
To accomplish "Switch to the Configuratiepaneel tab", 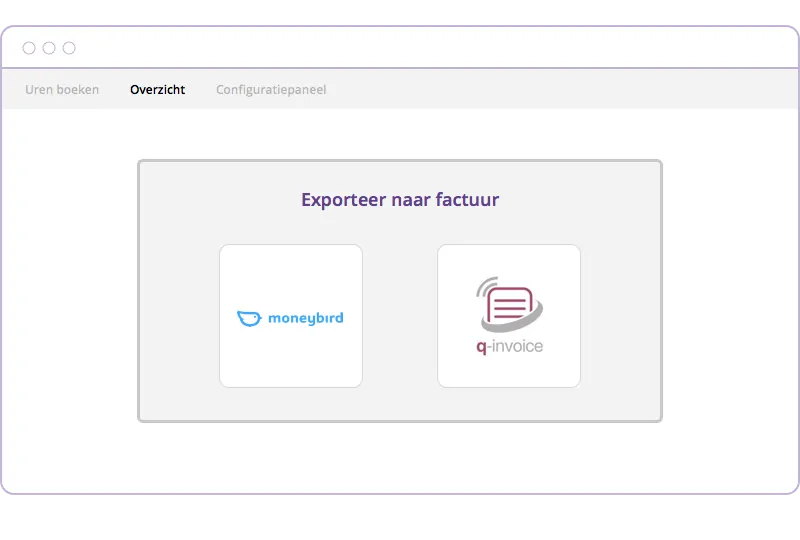I will click(271, 90).
